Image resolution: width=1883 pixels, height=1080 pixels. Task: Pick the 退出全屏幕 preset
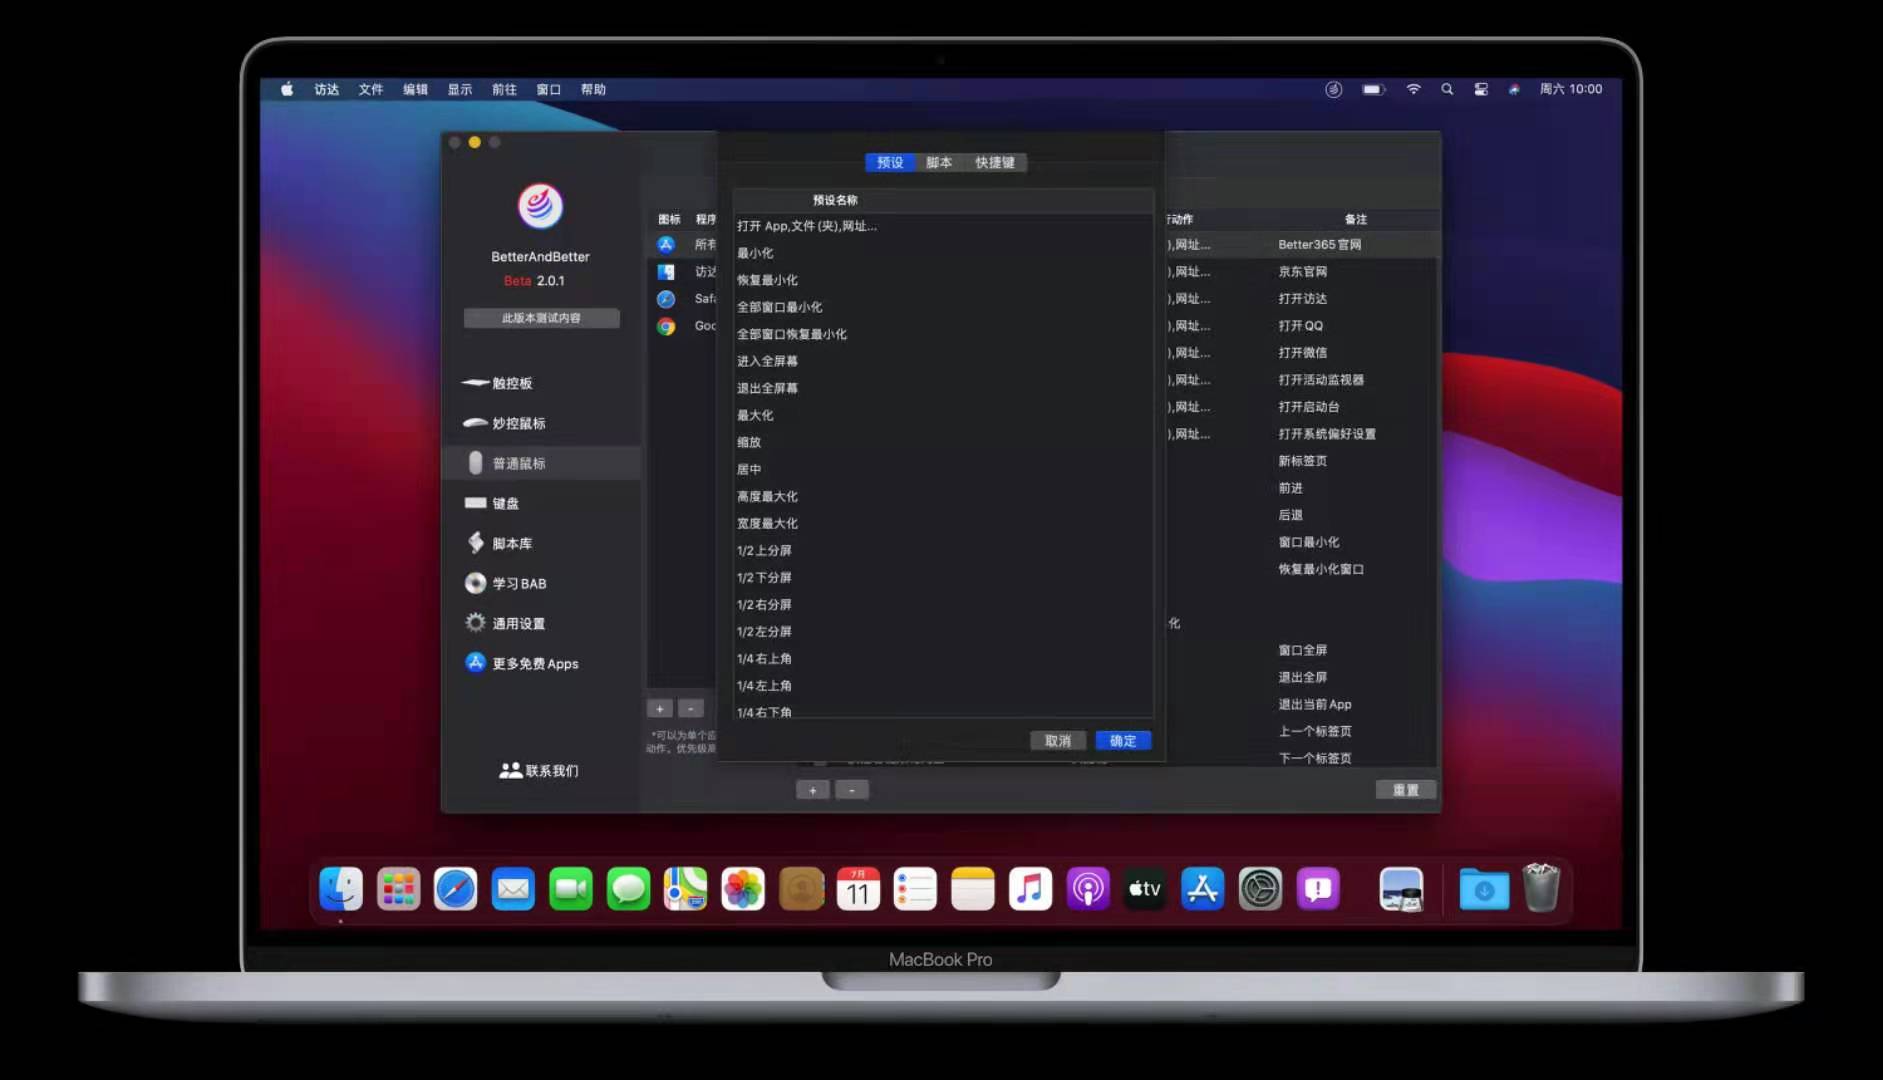943,388
